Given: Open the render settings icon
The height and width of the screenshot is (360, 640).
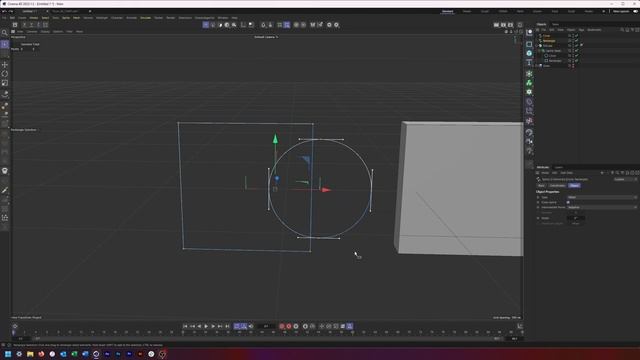Looking at the screenshot, I should tap(511, 25).
